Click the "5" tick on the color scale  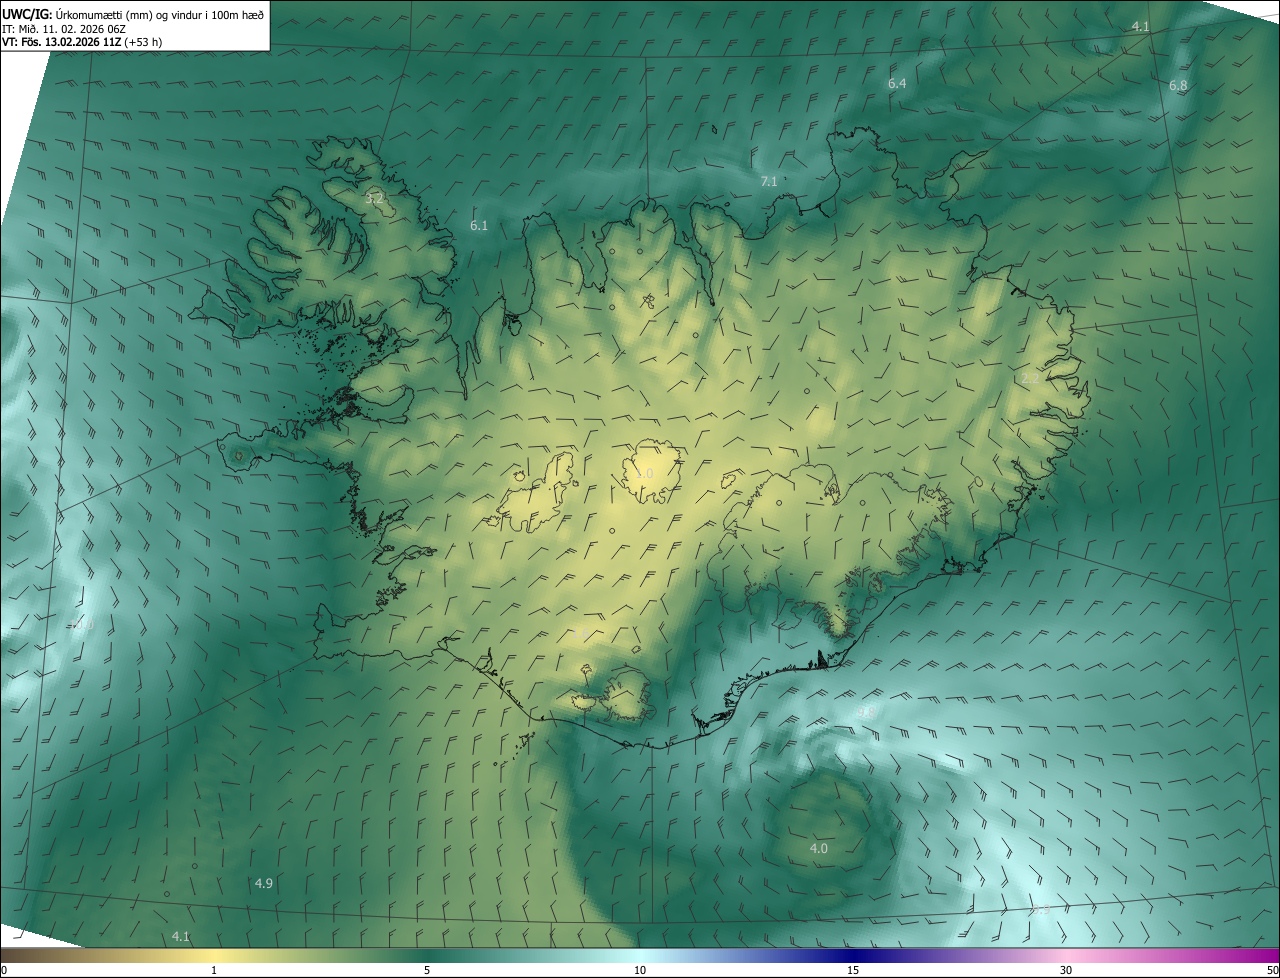[427, 970]
